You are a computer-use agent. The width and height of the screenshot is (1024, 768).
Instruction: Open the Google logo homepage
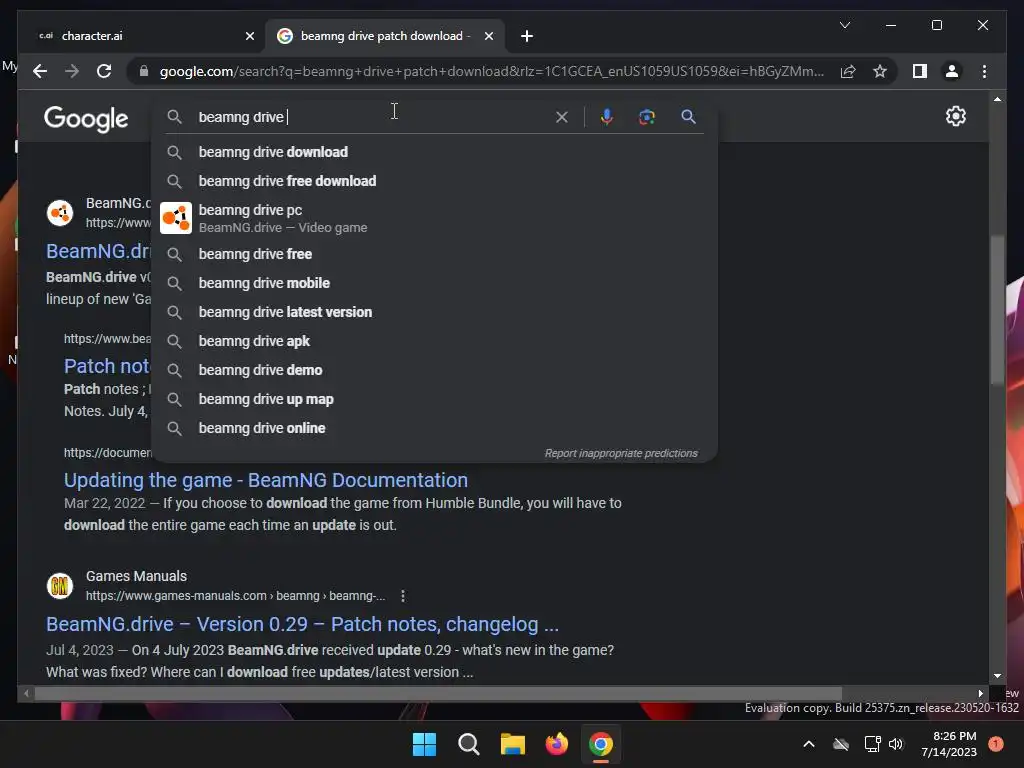tap(86, 119)
